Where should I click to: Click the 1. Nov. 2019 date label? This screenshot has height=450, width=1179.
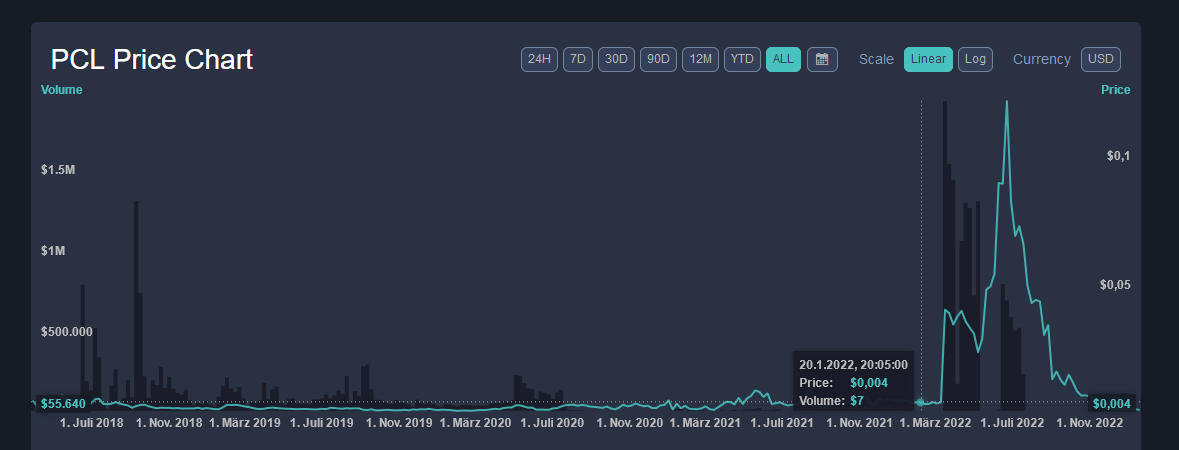399,423
